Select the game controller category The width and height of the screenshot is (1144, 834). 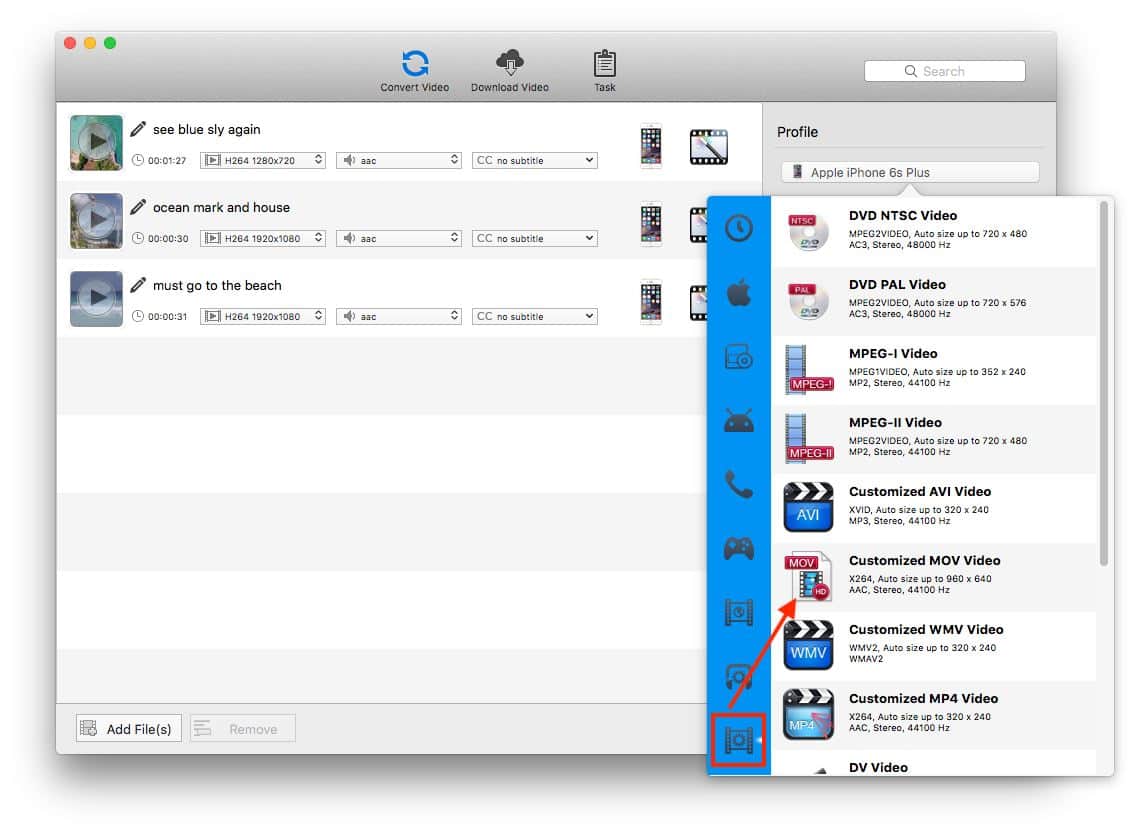(x=738, y=548)
